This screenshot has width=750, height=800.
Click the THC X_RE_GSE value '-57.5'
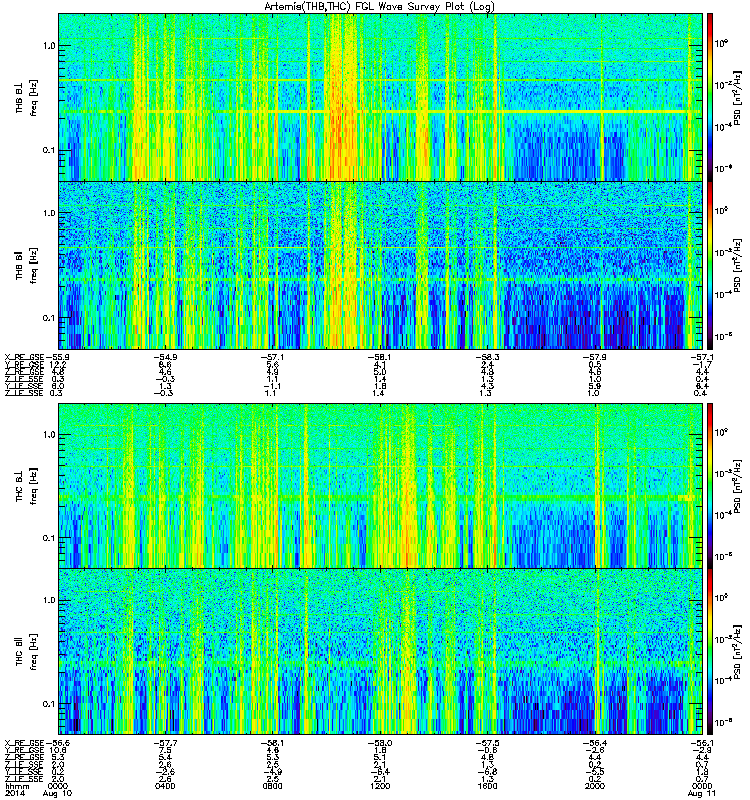(487, 743)
